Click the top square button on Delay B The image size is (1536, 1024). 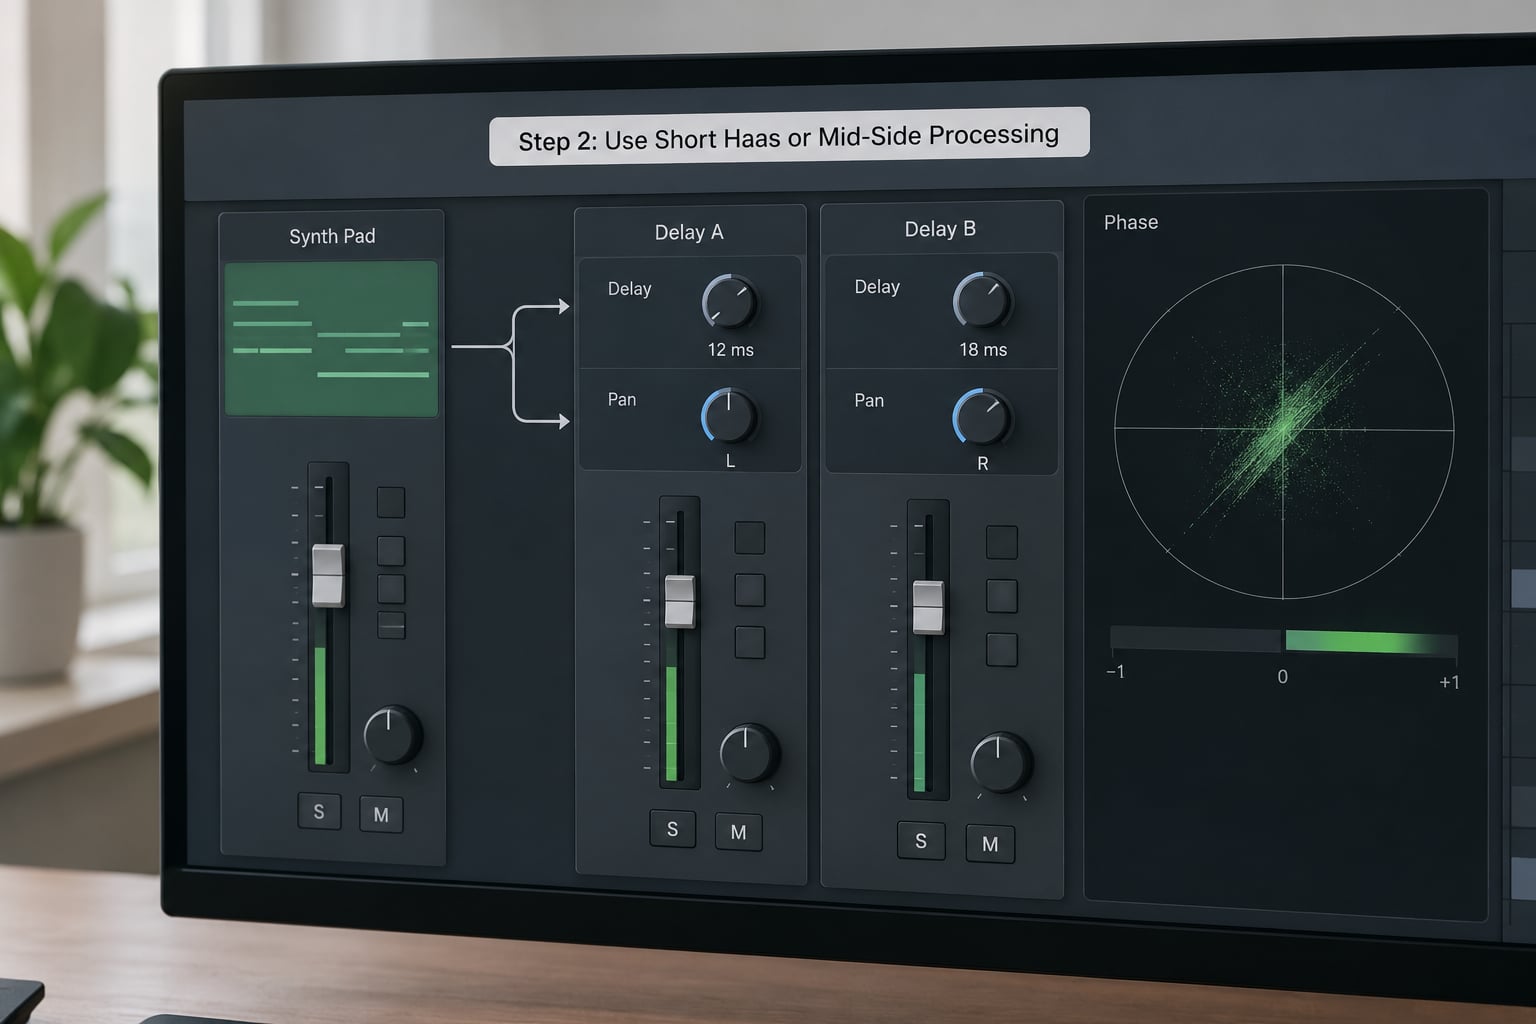click(1002, 542)
